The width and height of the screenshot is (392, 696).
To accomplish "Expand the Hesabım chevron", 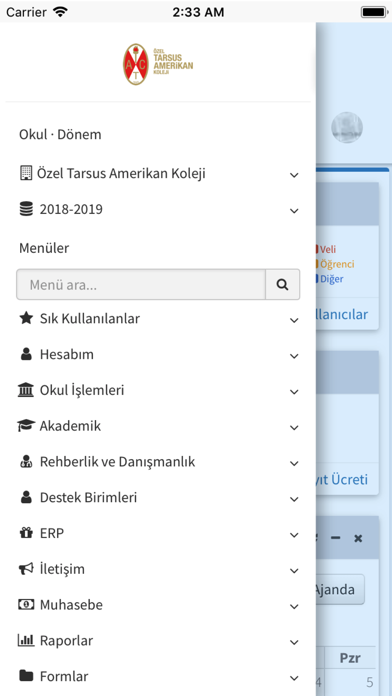I will [294, 356].
